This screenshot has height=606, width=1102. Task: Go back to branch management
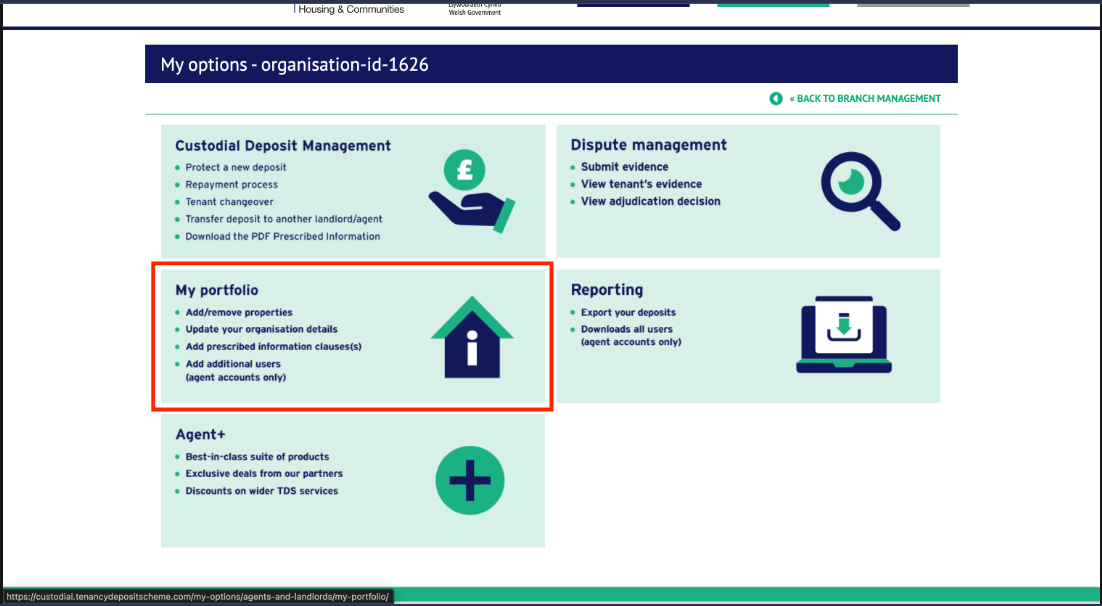click(x=865, y=99)
